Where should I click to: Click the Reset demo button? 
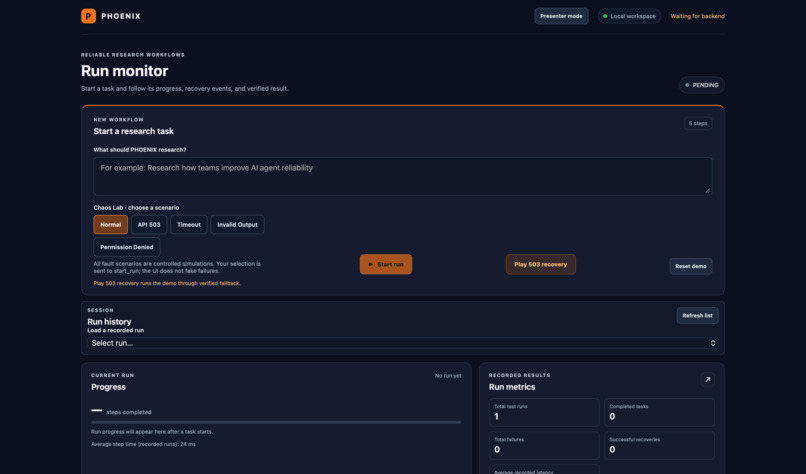pyautogui.click(x=690, y=266)
